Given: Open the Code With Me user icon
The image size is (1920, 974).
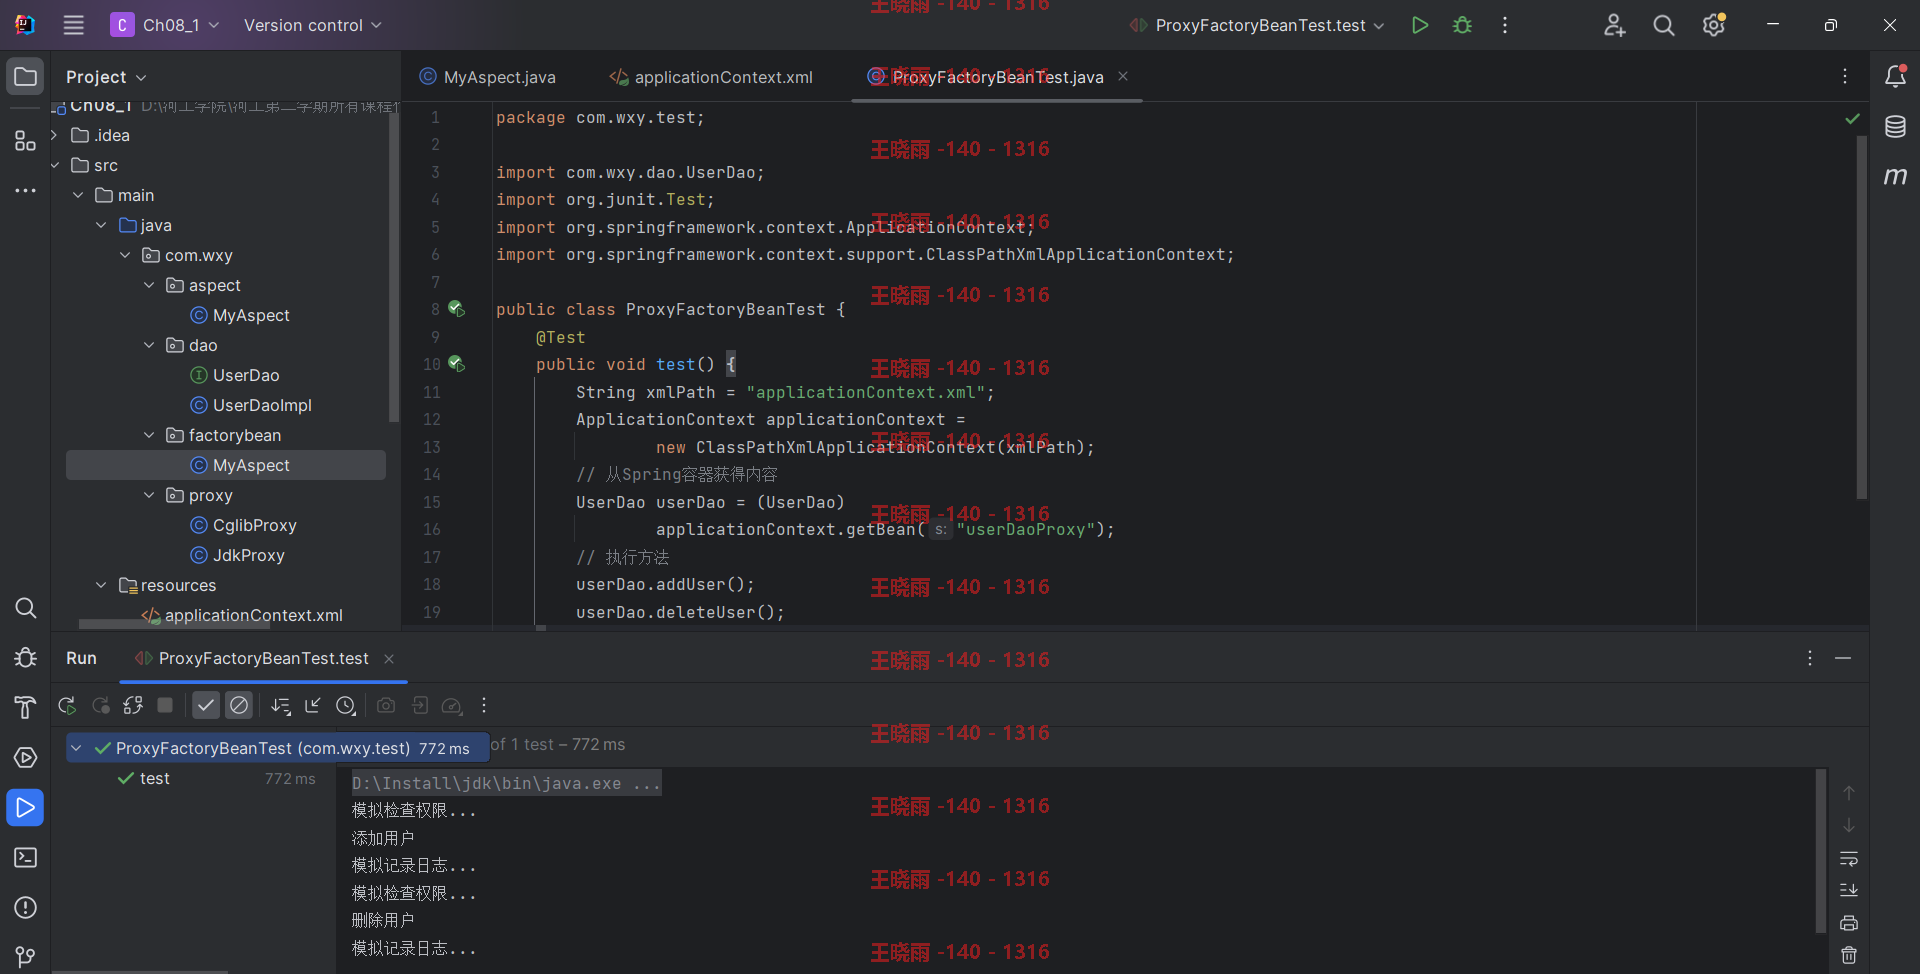Looking at the screenshot, I should [1614, 25].
